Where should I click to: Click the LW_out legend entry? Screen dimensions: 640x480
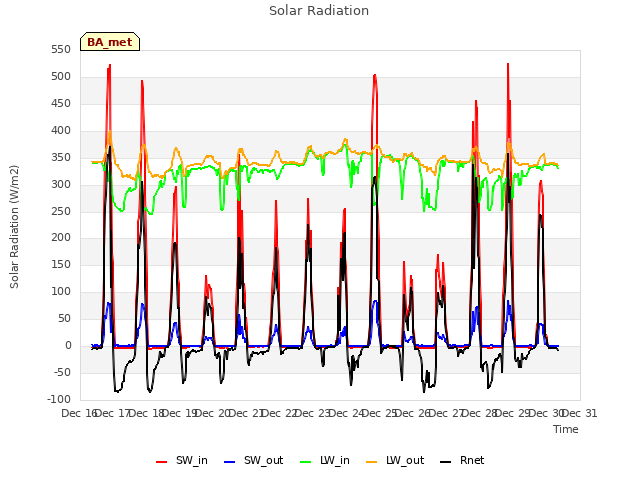point(395,460)
